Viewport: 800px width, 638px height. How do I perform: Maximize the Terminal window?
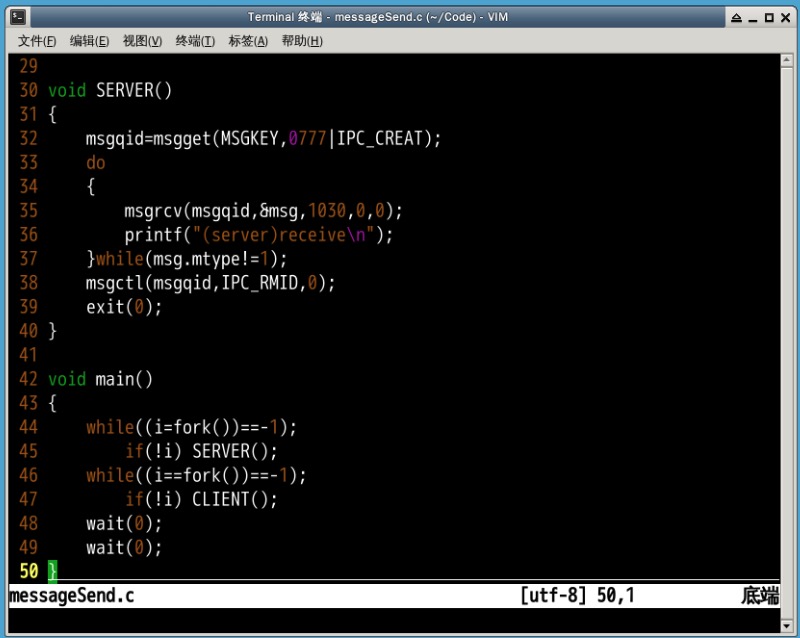768,17
